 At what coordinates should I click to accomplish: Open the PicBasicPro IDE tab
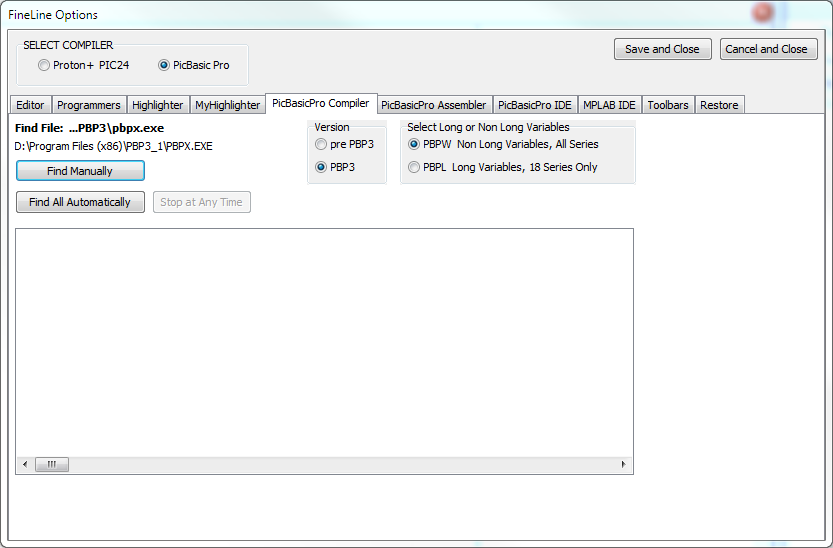point(535,105)
